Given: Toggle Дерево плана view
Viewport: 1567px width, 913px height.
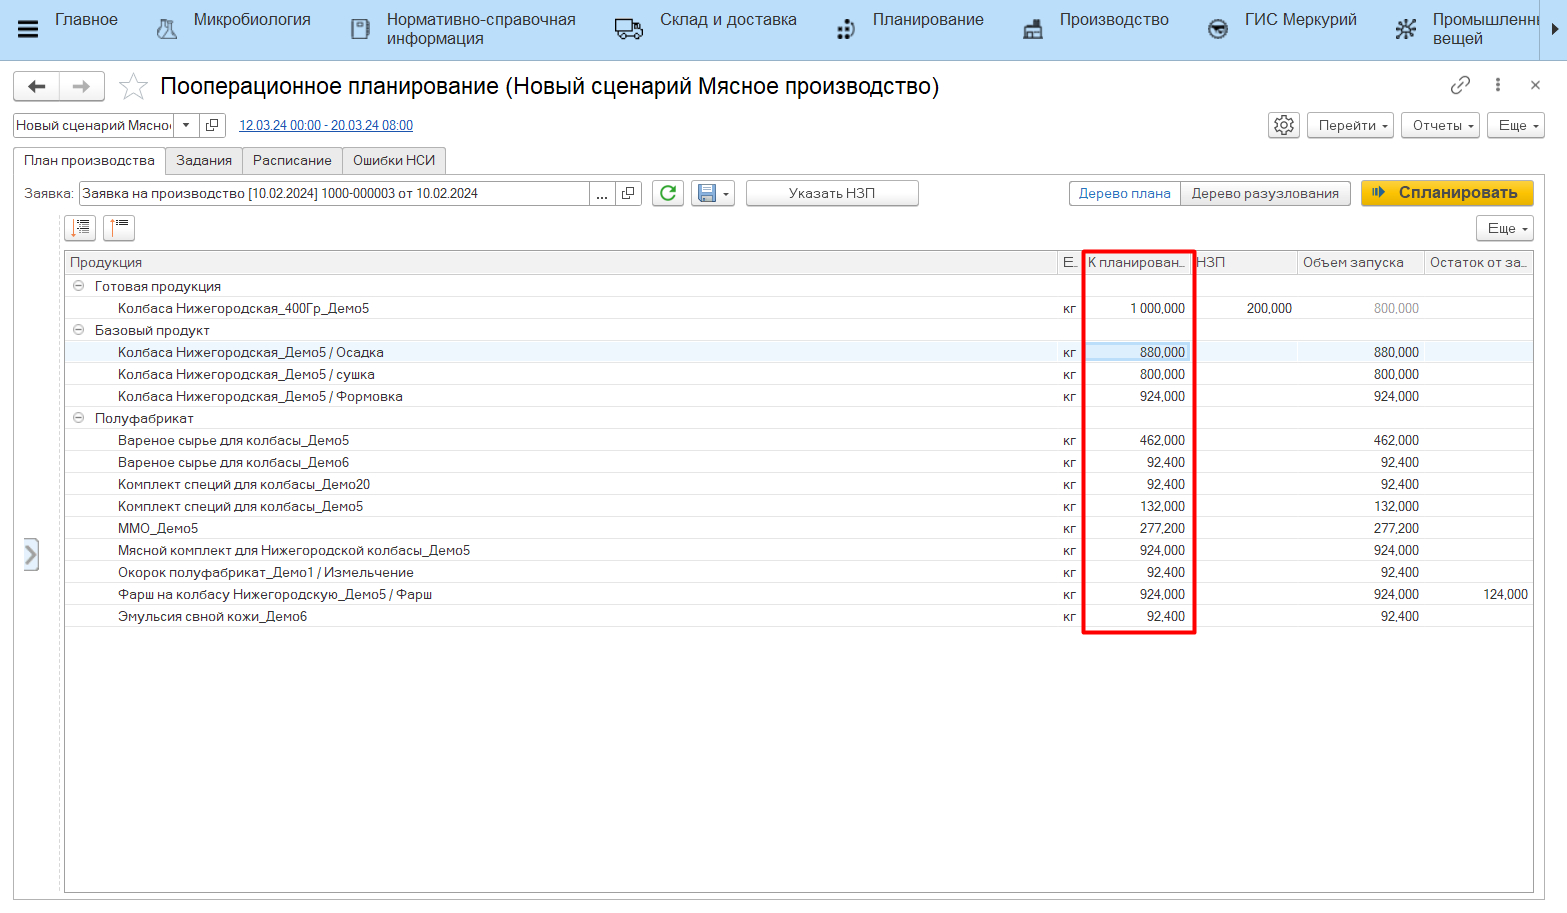Looking at the screenshot, I should (x=1124, y=193).
